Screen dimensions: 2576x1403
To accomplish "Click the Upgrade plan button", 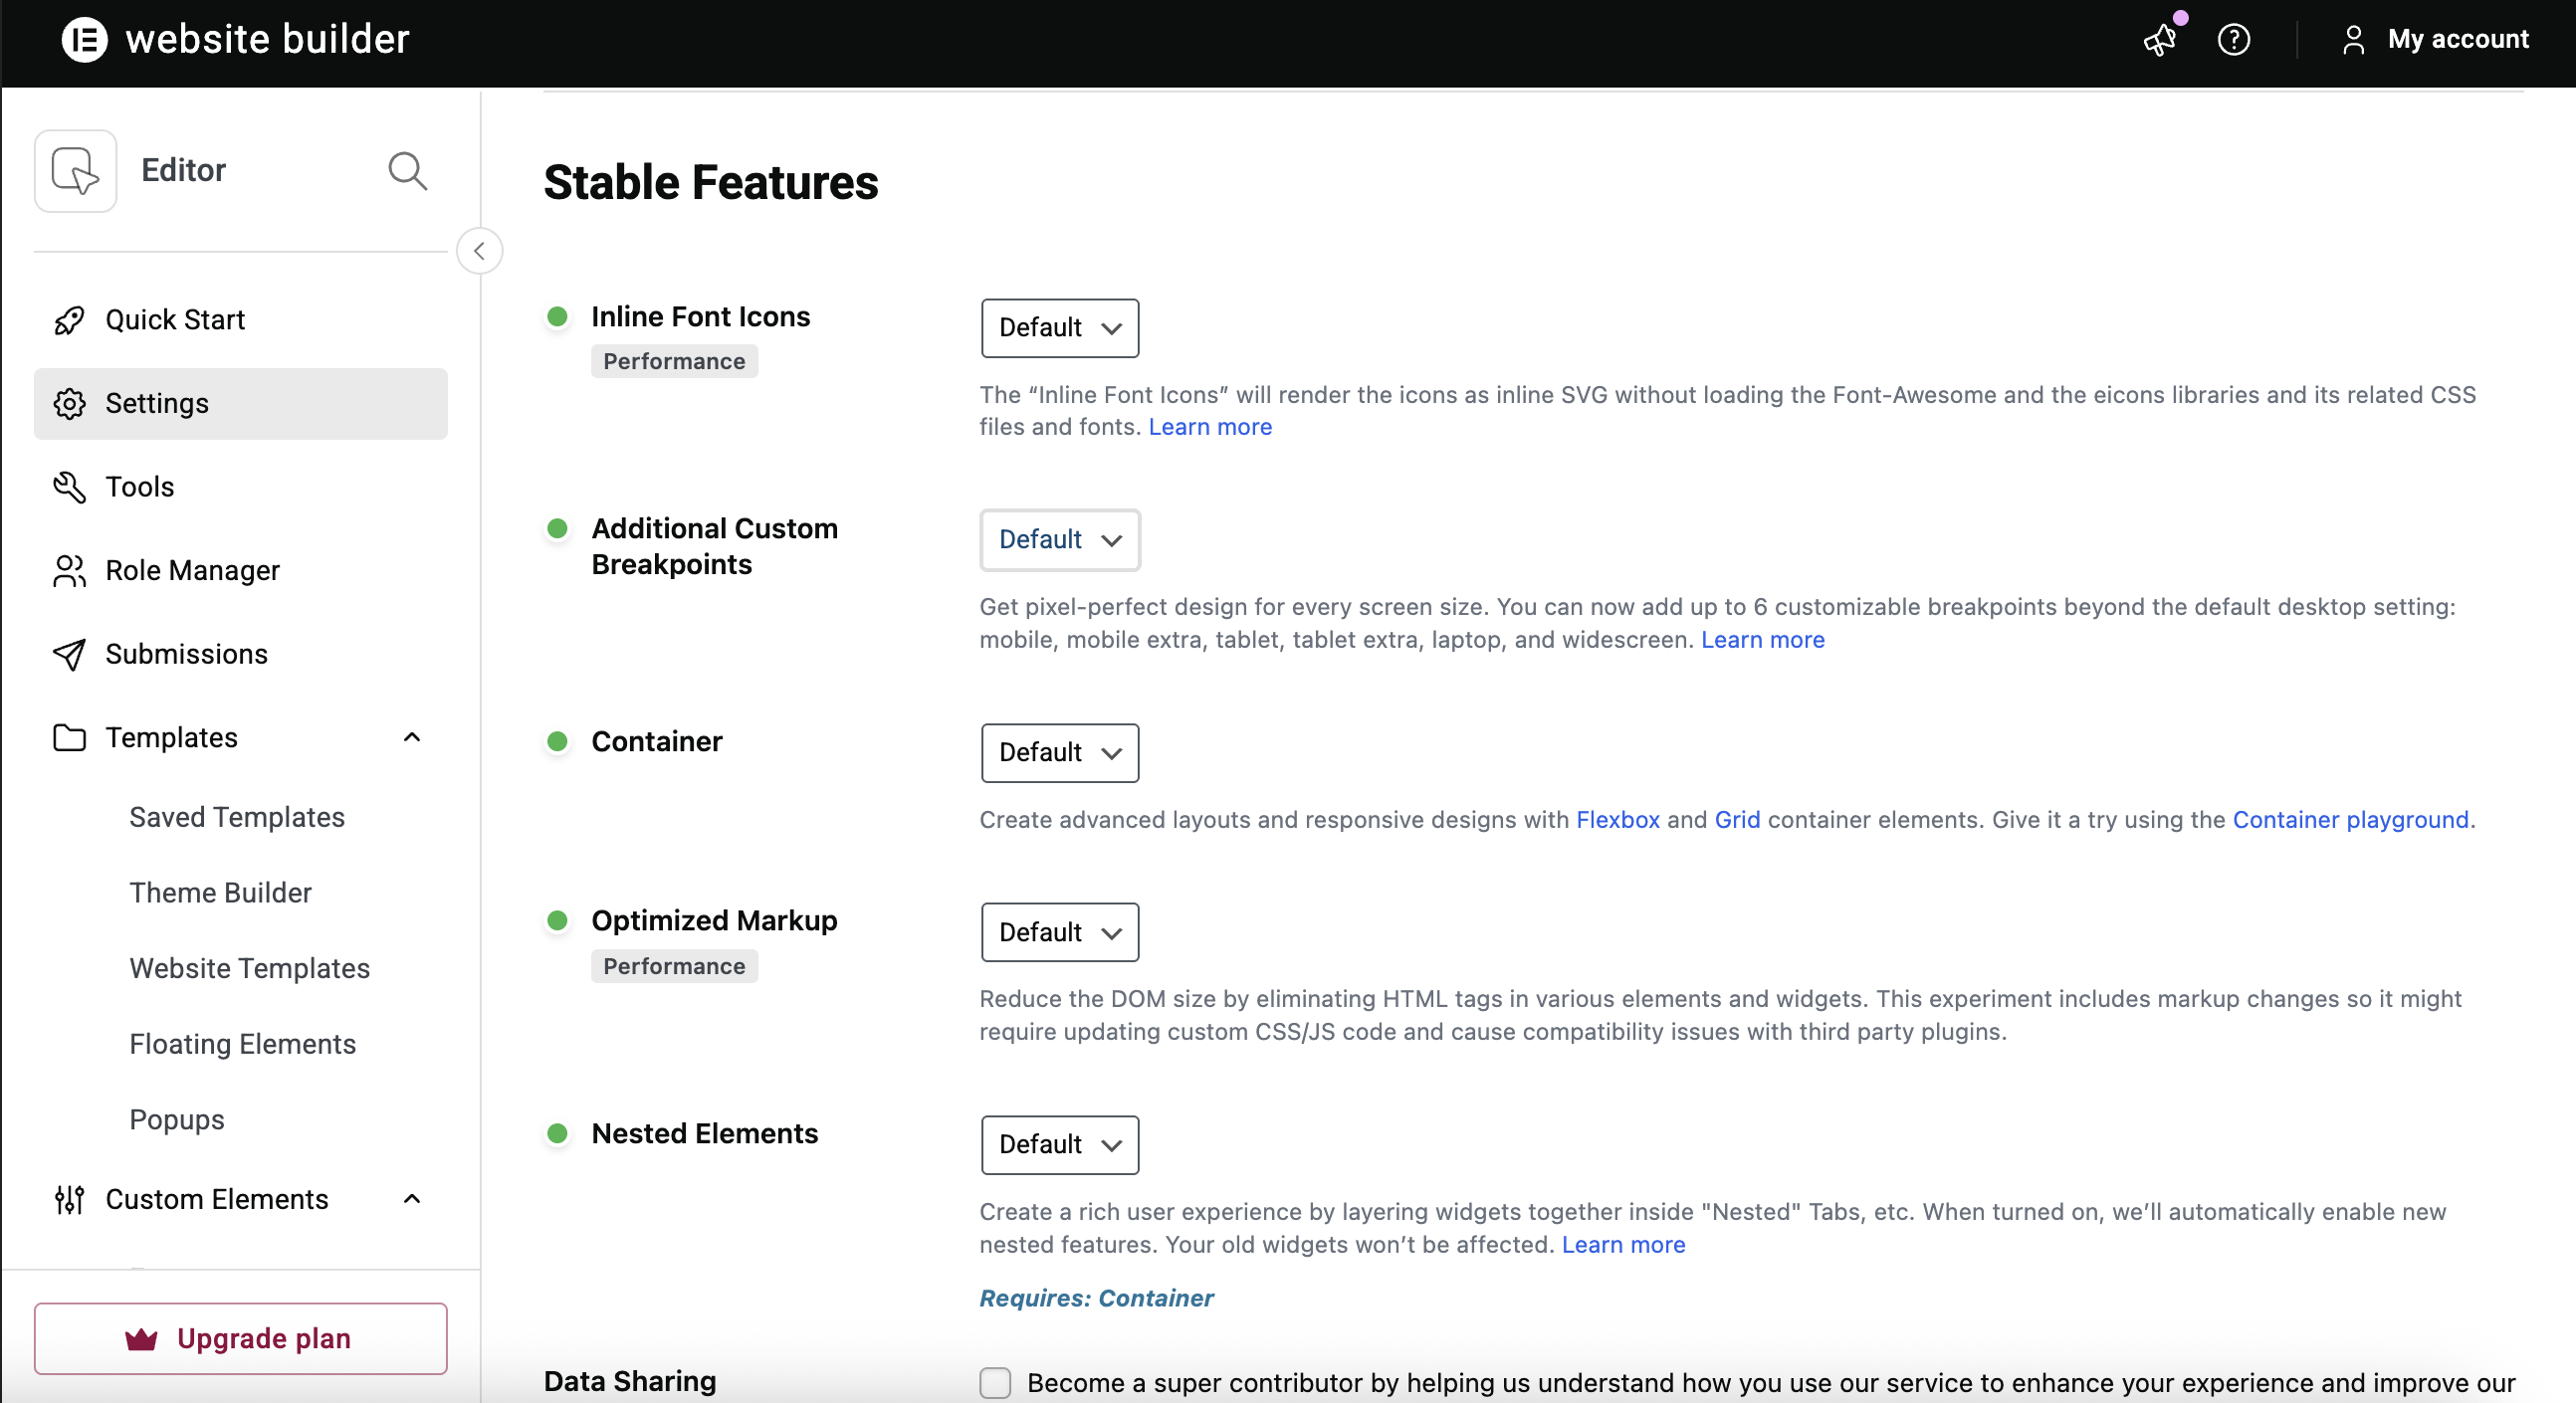I will 240,1339.
